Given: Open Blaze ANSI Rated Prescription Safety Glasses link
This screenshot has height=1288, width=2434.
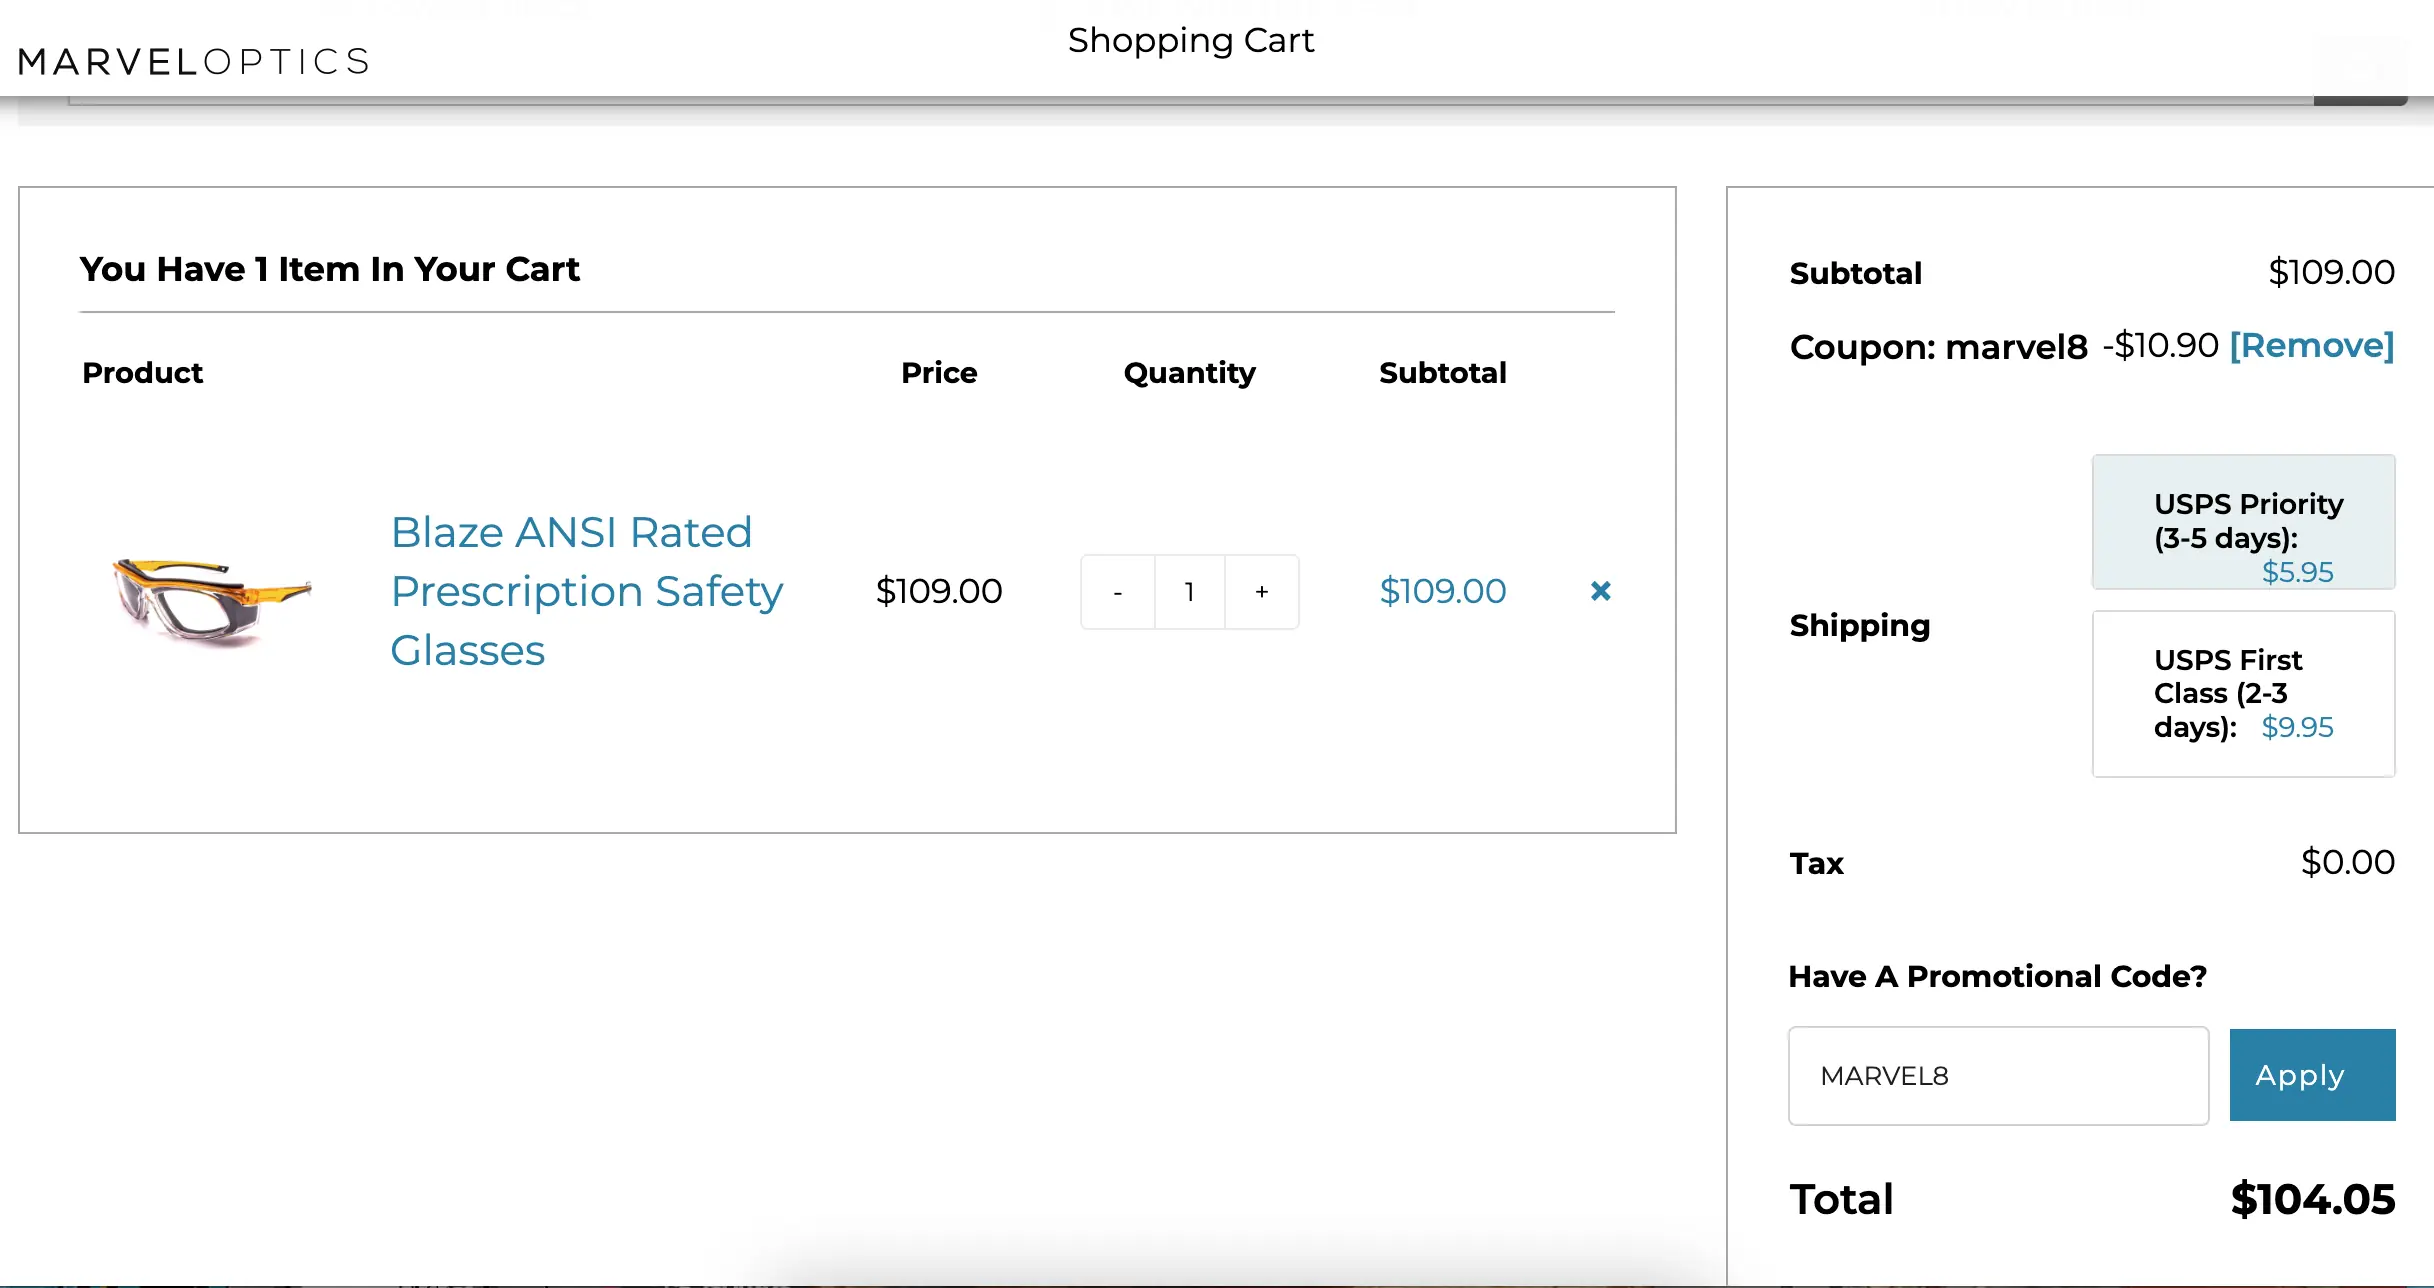Looking at the screenshot, I should coord(586,591).
